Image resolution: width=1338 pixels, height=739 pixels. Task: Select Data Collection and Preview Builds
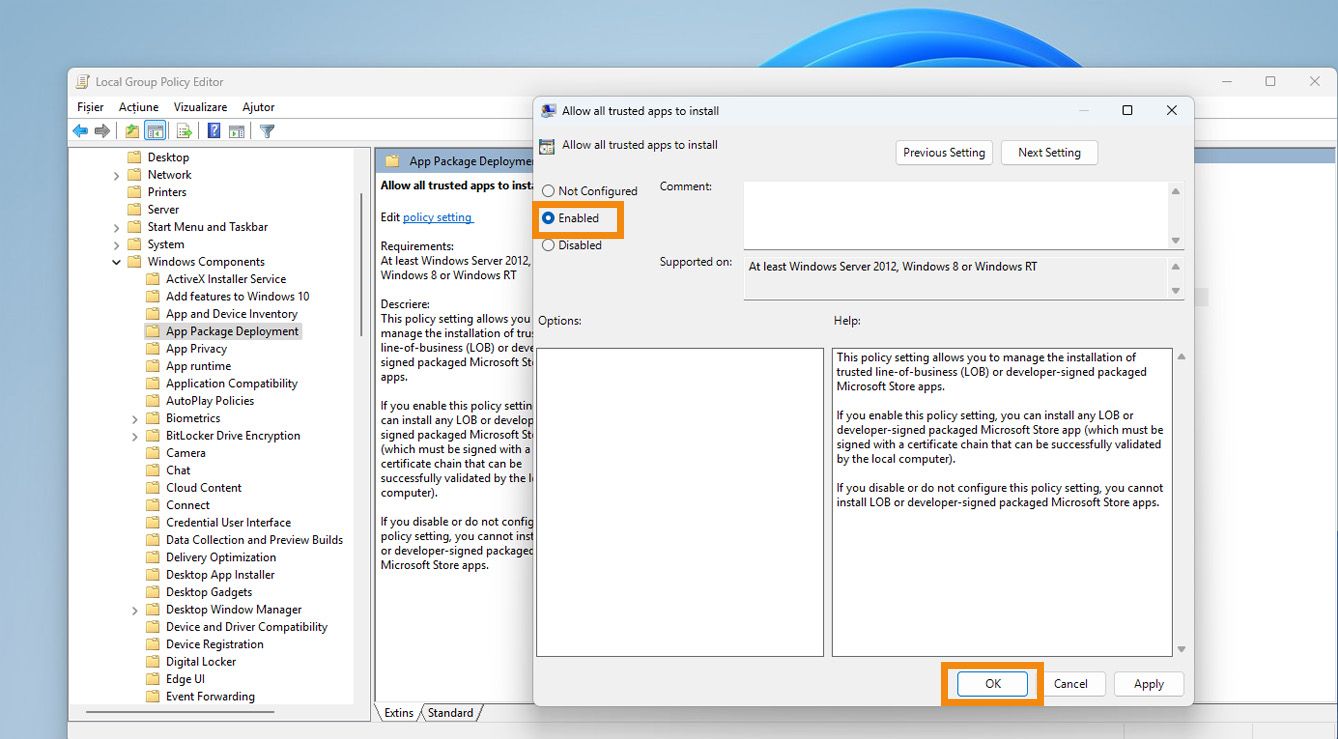[254, 540]
